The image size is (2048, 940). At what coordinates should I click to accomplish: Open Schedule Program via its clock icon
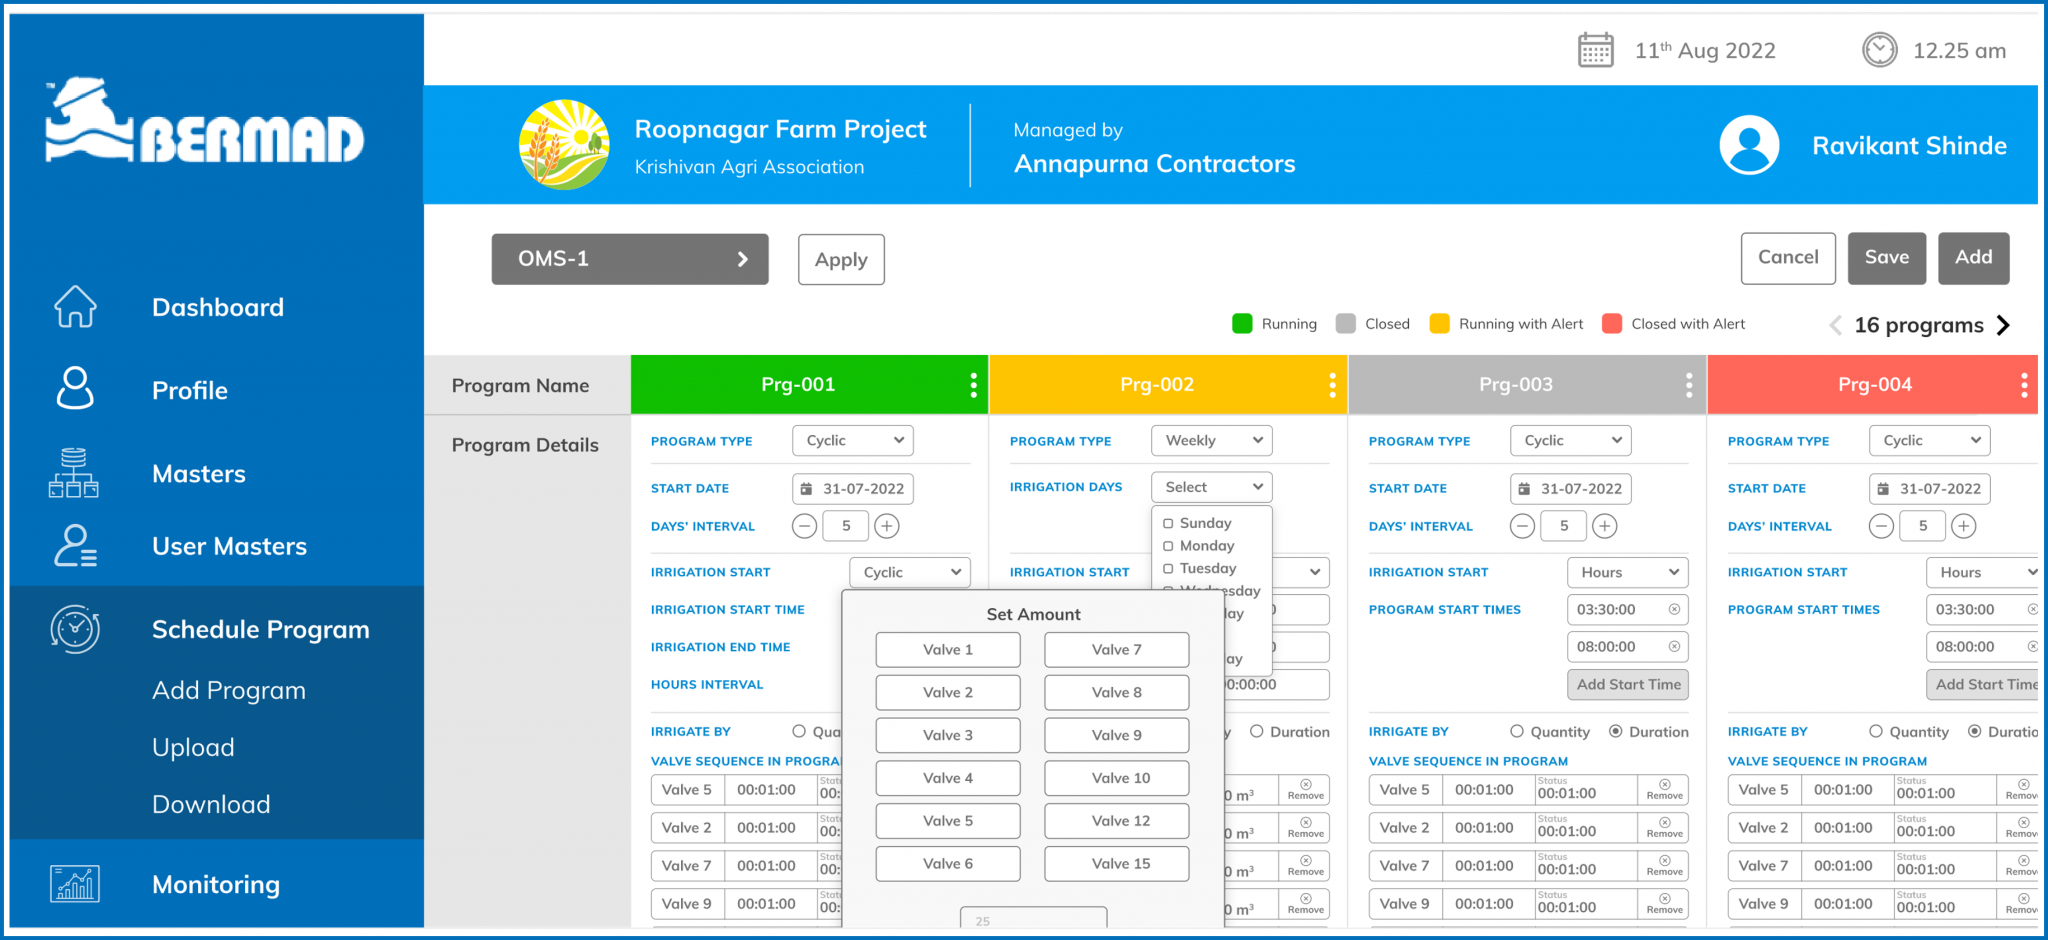(75, 629)
